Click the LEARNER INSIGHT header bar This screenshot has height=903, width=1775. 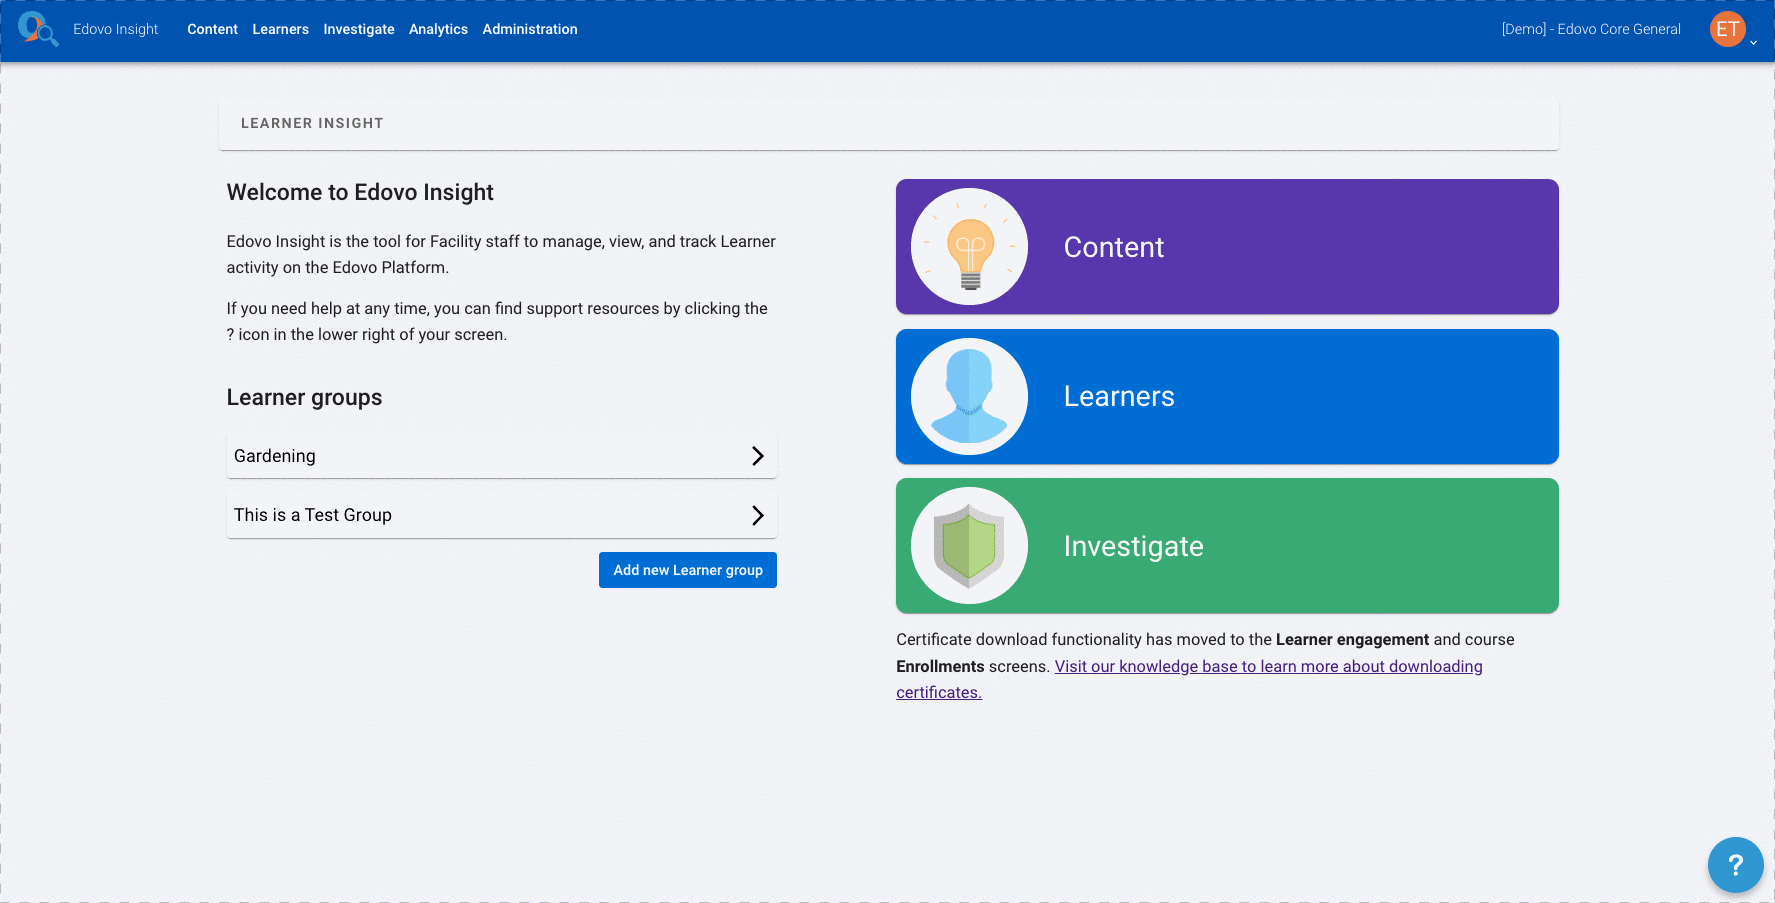(x=889, y=124)
